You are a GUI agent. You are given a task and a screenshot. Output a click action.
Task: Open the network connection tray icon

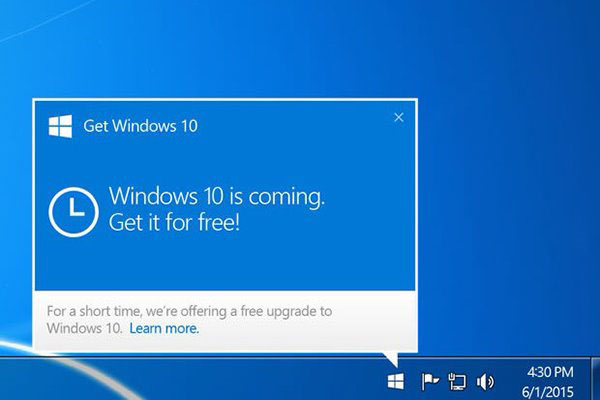(457, 381)
